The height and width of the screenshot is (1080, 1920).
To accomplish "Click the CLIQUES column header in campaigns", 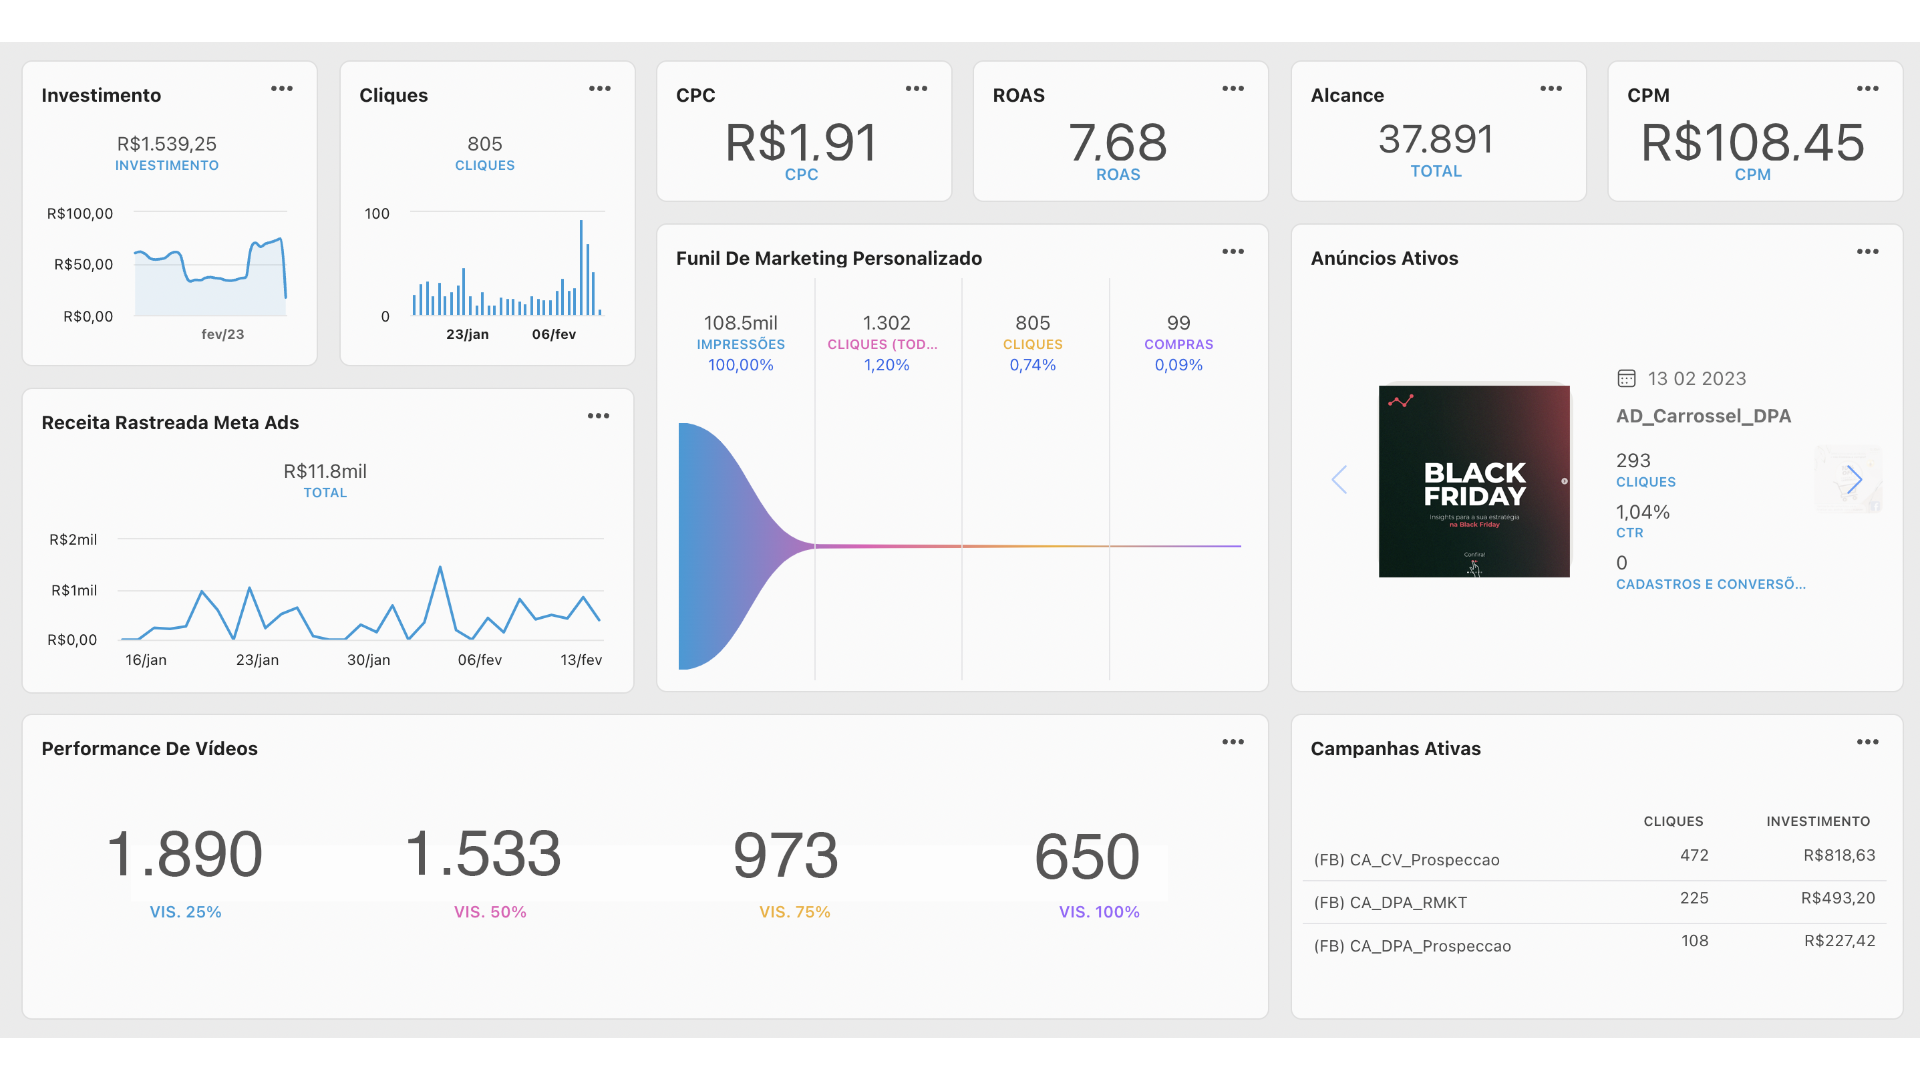I will (1673, 822).
